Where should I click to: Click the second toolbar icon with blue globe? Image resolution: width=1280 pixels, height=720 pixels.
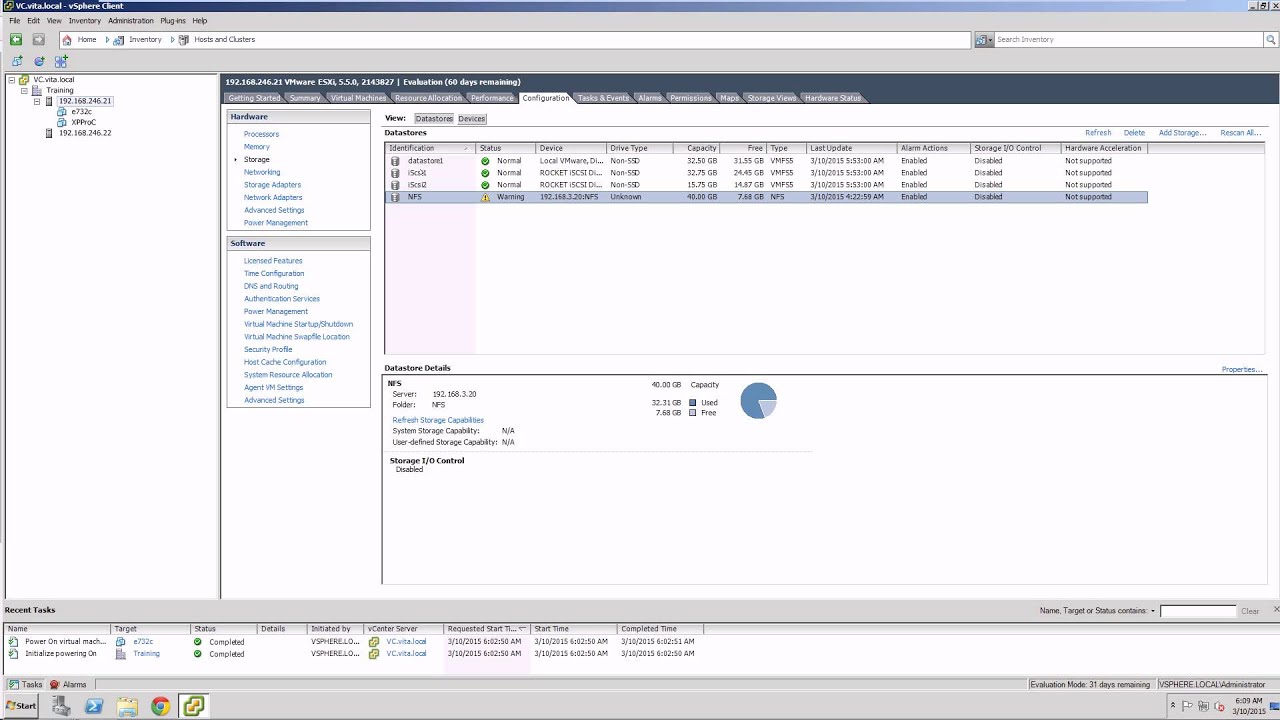(x=39, y=61)
